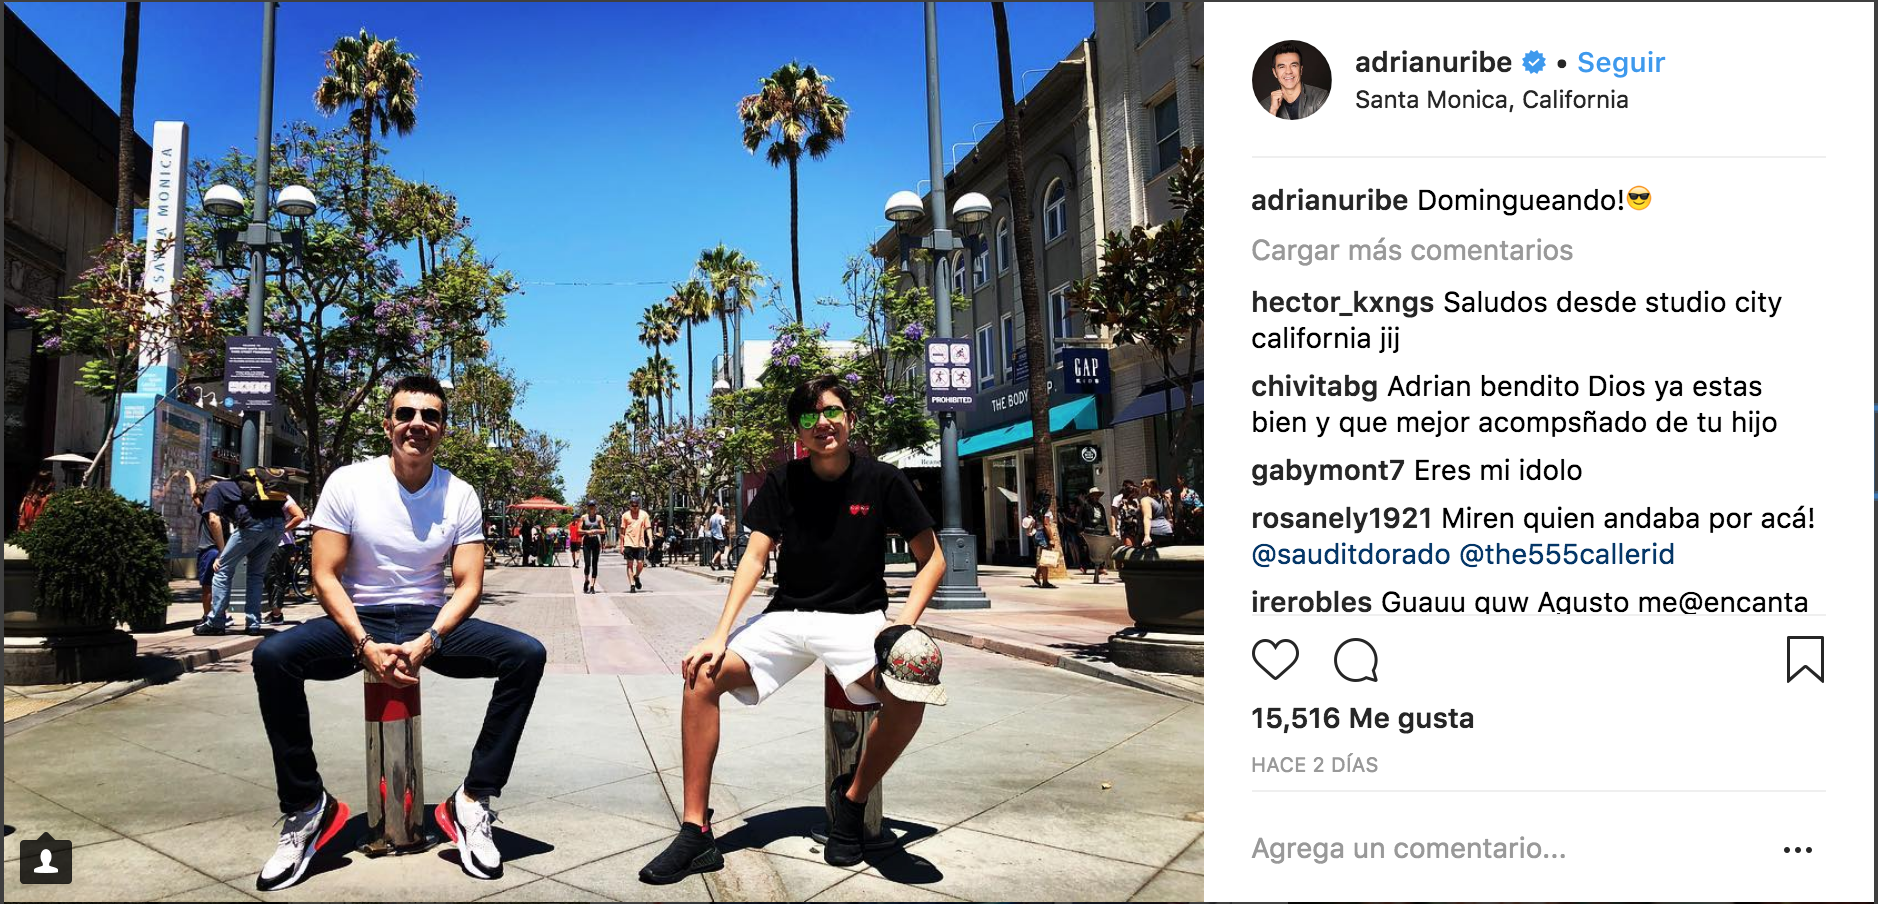The image size is (1878, 904).
Task: Show tagged people icon on the photo
Action: (46, 860)
